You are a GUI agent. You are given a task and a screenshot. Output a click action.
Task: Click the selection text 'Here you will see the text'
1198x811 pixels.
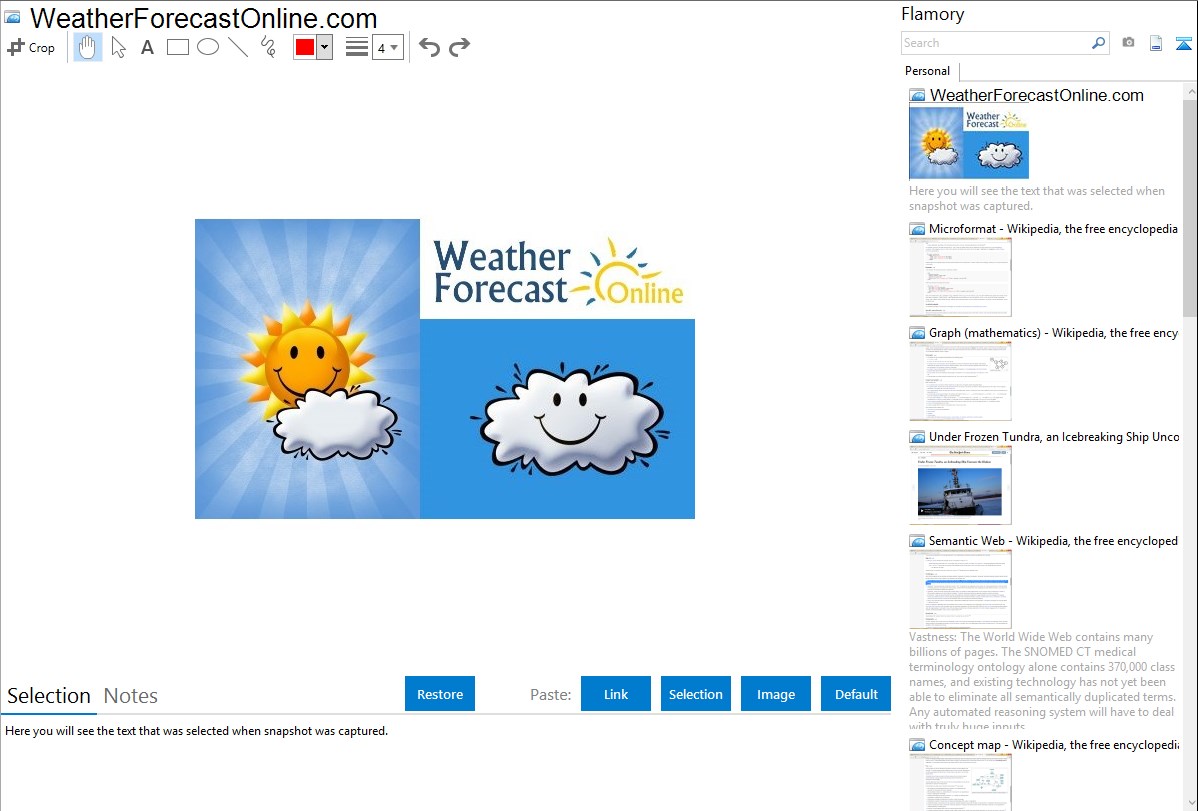pyautogui.click(x=196, y=731)
